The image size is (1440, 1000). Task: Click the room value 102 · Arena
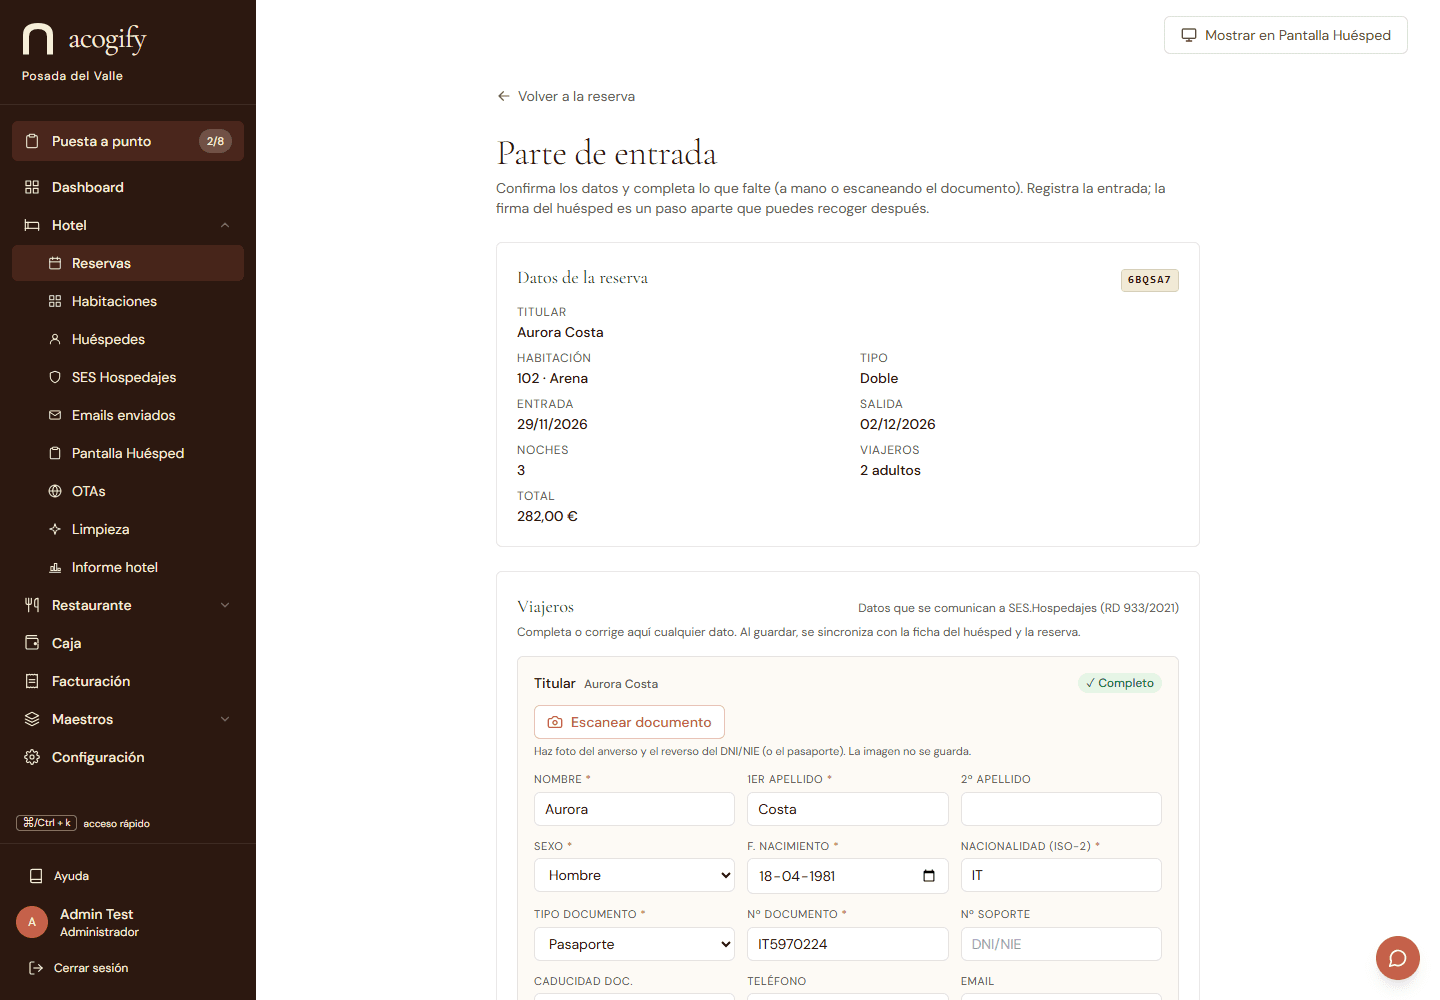pyautogui.click(x=552, y=378)
